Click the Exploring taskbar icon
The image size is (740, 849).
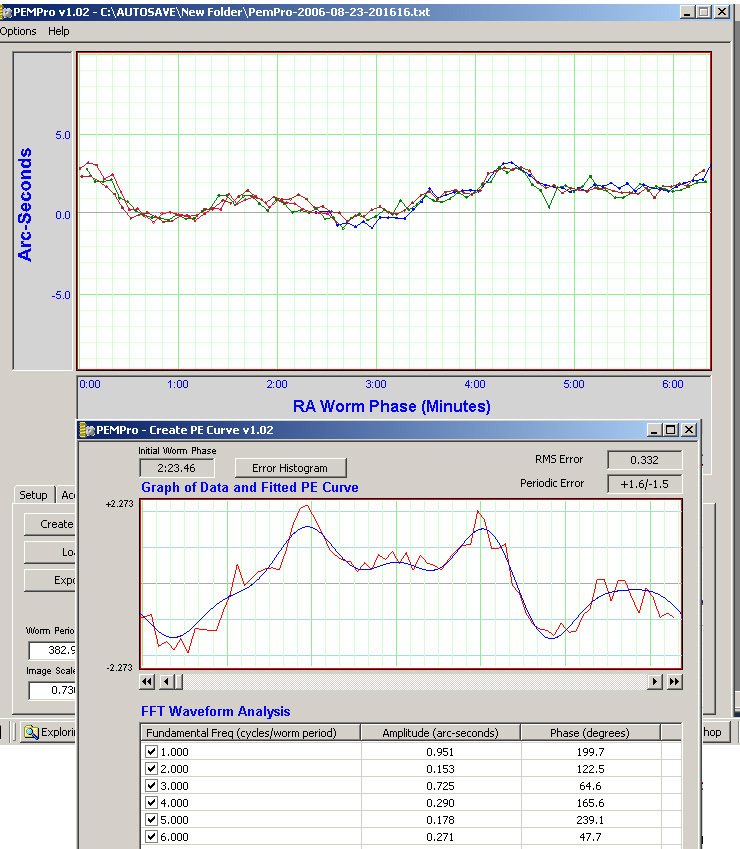(31, 732)
